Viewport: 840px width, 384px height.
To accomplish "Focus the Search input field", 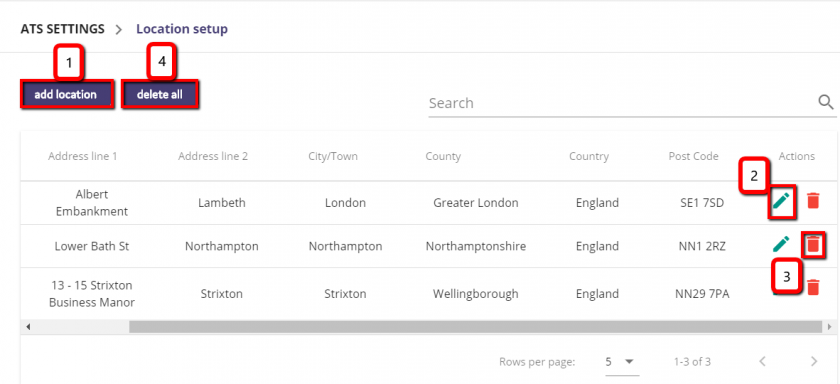I will tap(622, 103).
